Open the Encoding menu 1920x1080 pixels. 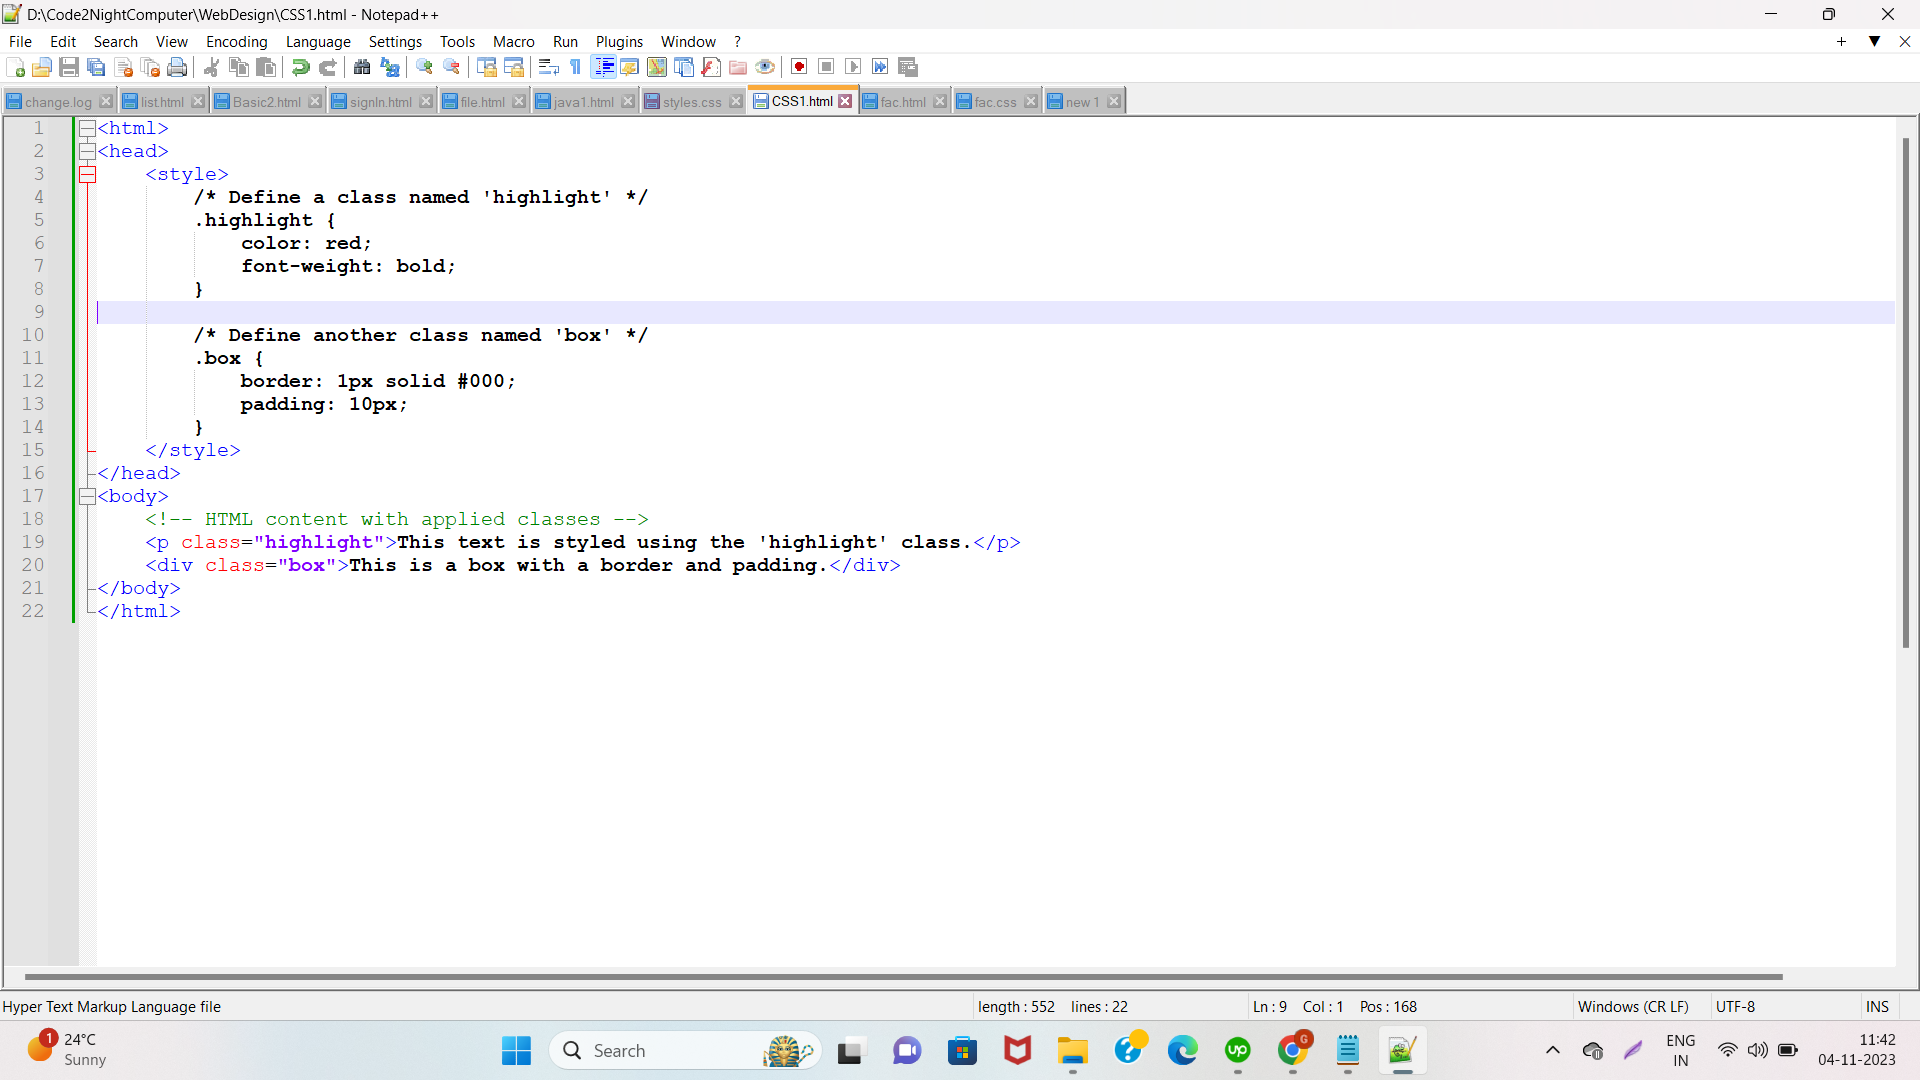pyautogui.click(x=236, y=41)
